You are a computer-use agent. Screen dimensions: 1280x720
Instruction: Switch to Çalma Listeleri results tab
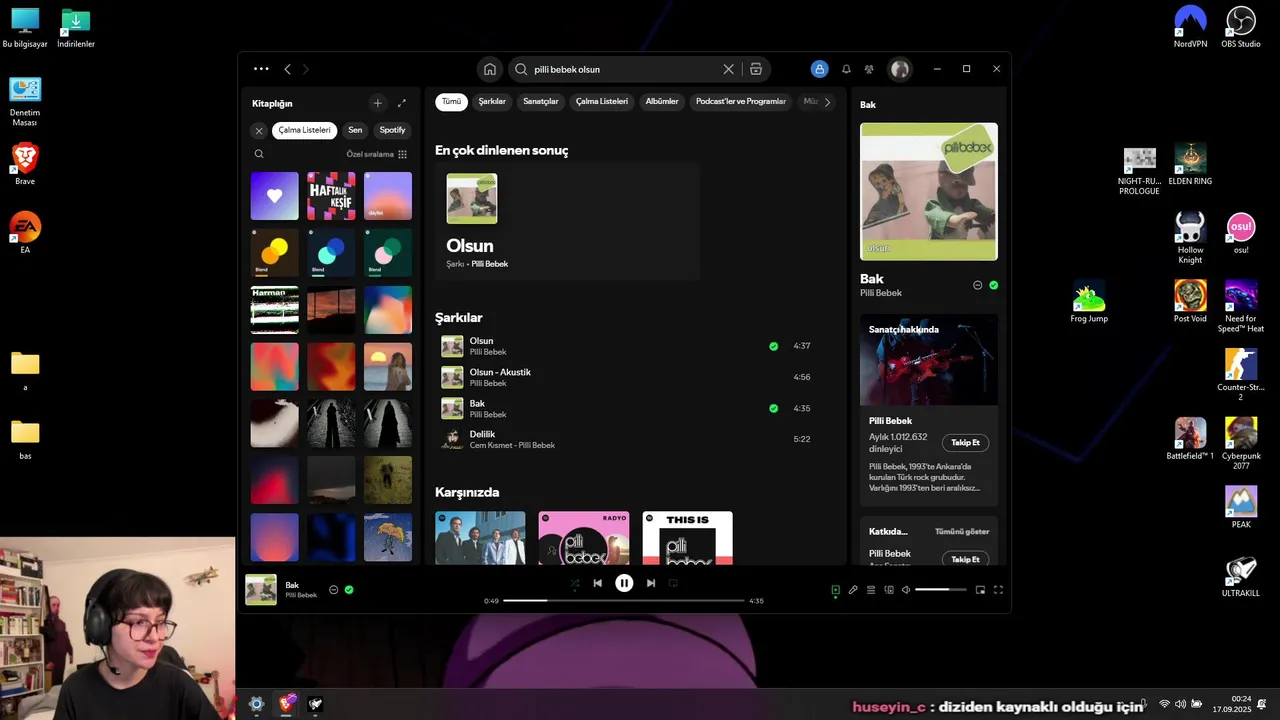click(x=602, y=101)
